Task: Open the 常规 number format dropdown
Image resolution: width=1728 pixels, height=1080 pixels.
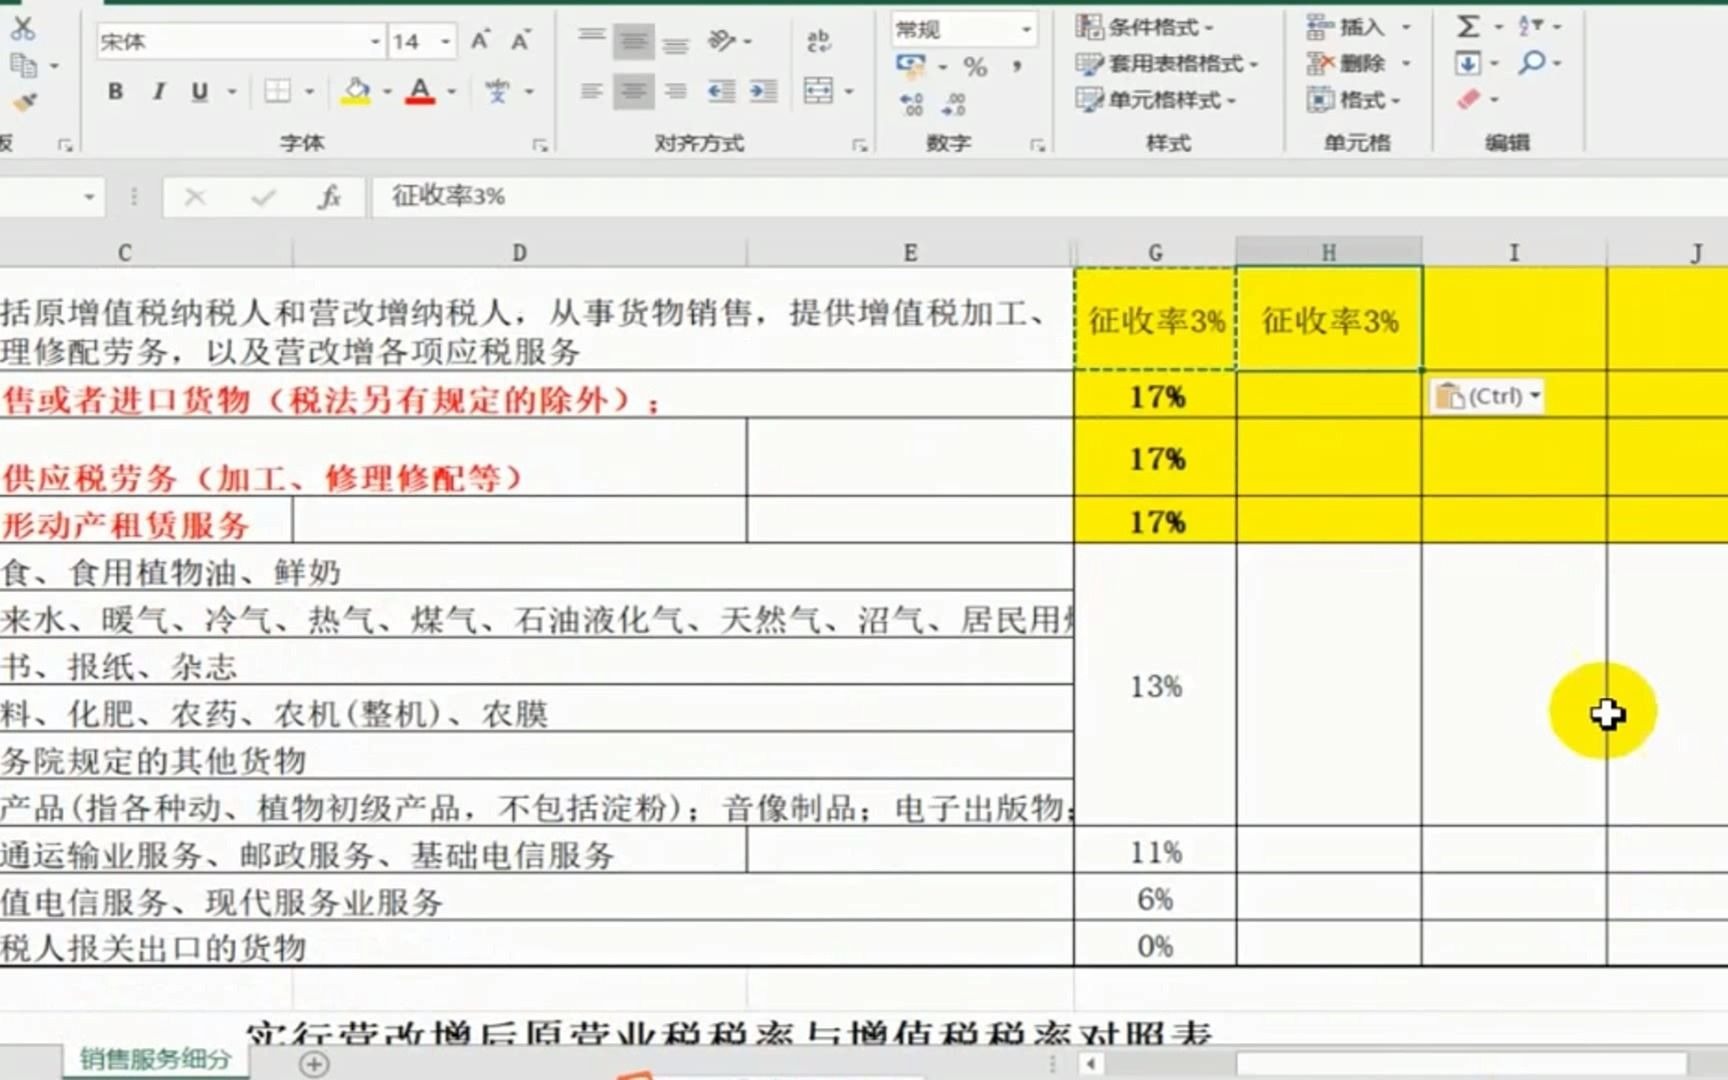Action: [1025, 30]
